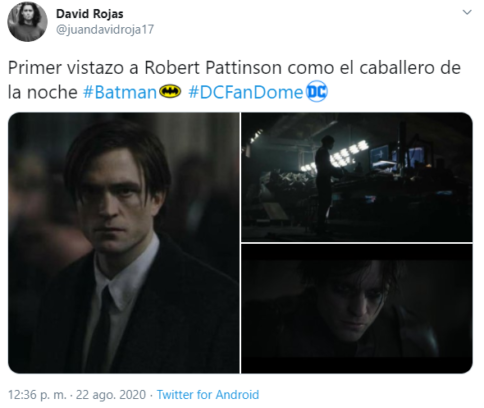Viewport: 484px width, 408px height.
Task: Expand the tweet options chevron menu
Action: 467,13
